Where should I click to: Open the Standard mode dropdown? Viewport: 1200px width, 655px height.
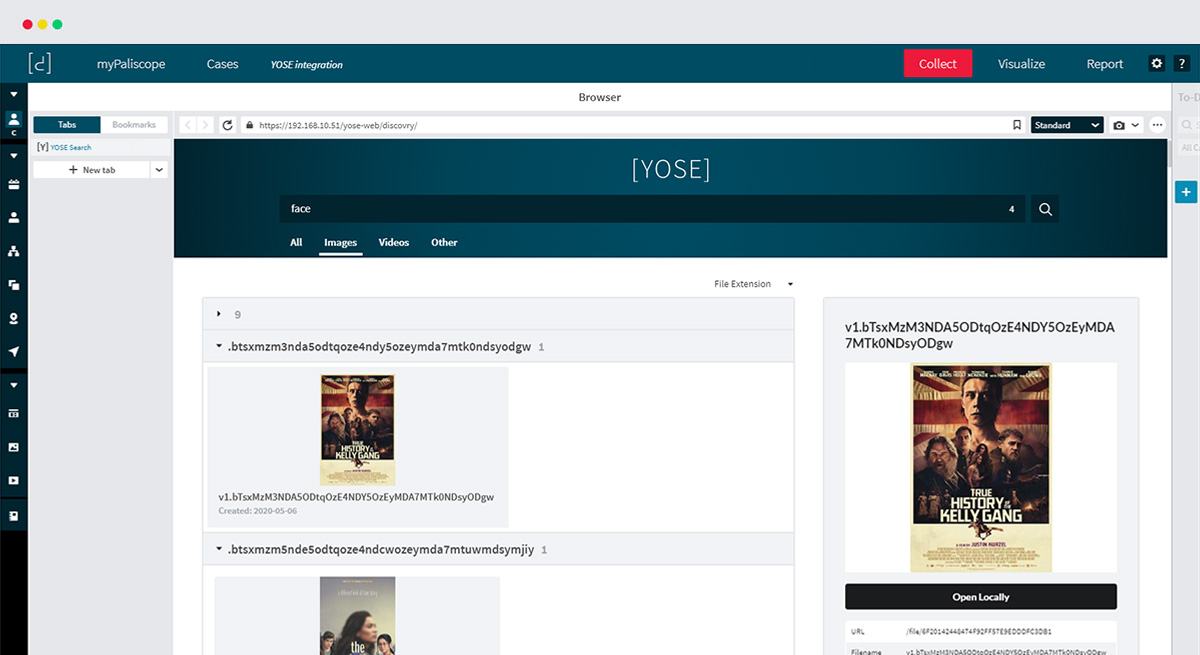coord(1066,125)
